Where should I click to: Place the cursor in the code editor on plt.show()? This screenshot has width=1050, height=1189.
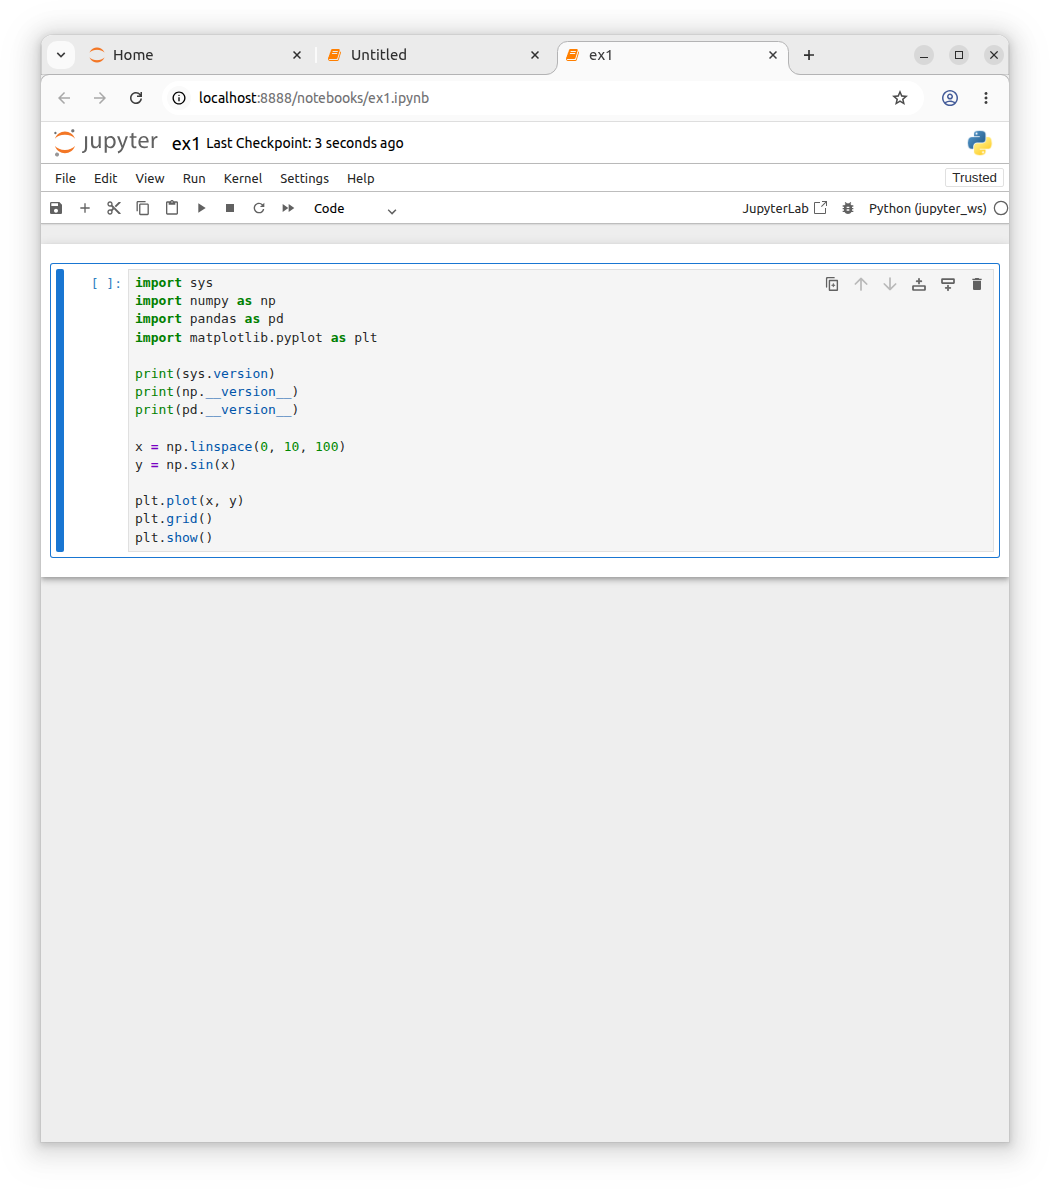(x=174, y=538)
